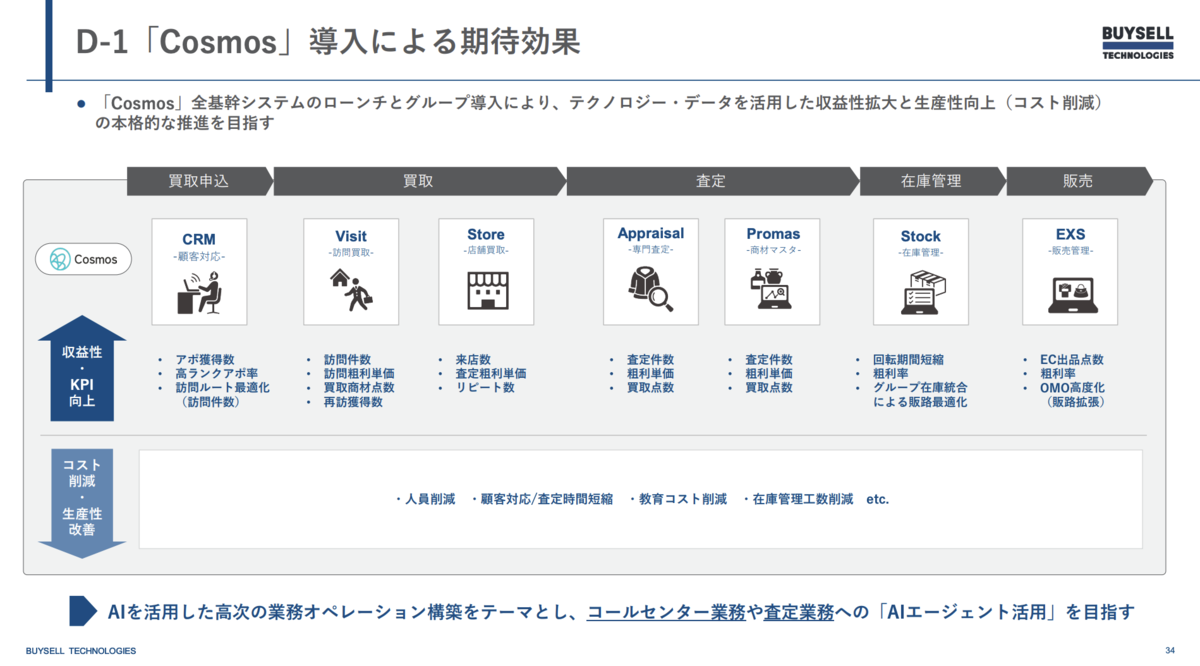Viewport: 1200px width, 666px height.
Task: Click the blue arrow marker before AIを活用した
Action: click(82, 611)
